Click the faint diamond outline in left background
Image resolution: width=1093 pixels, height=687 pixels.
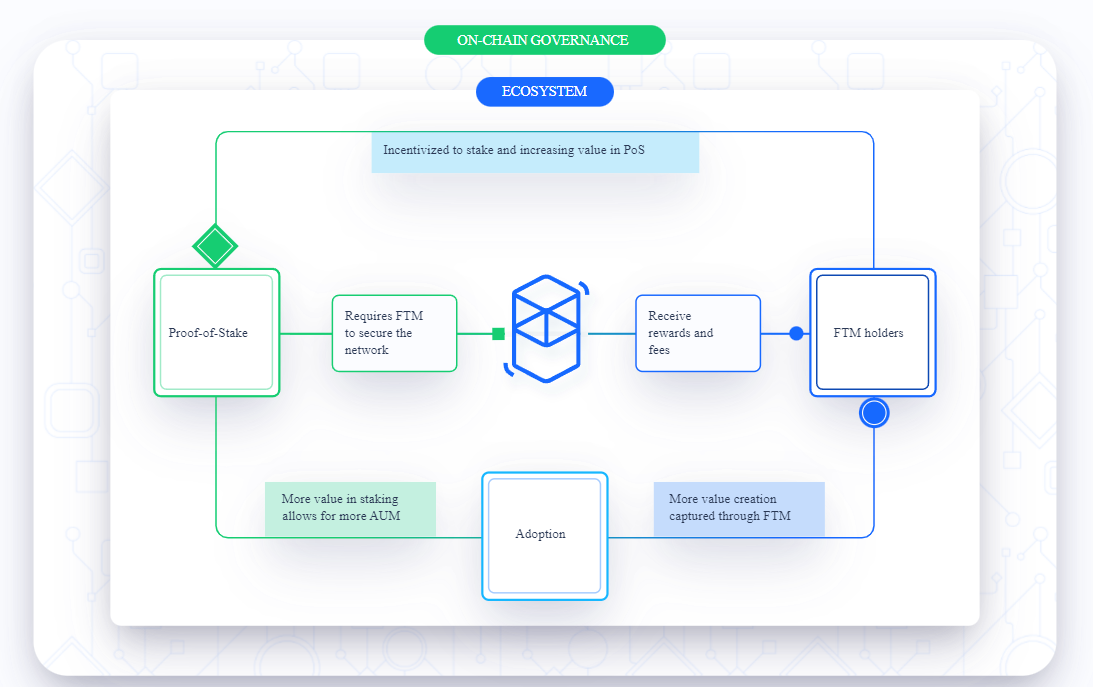70,183
